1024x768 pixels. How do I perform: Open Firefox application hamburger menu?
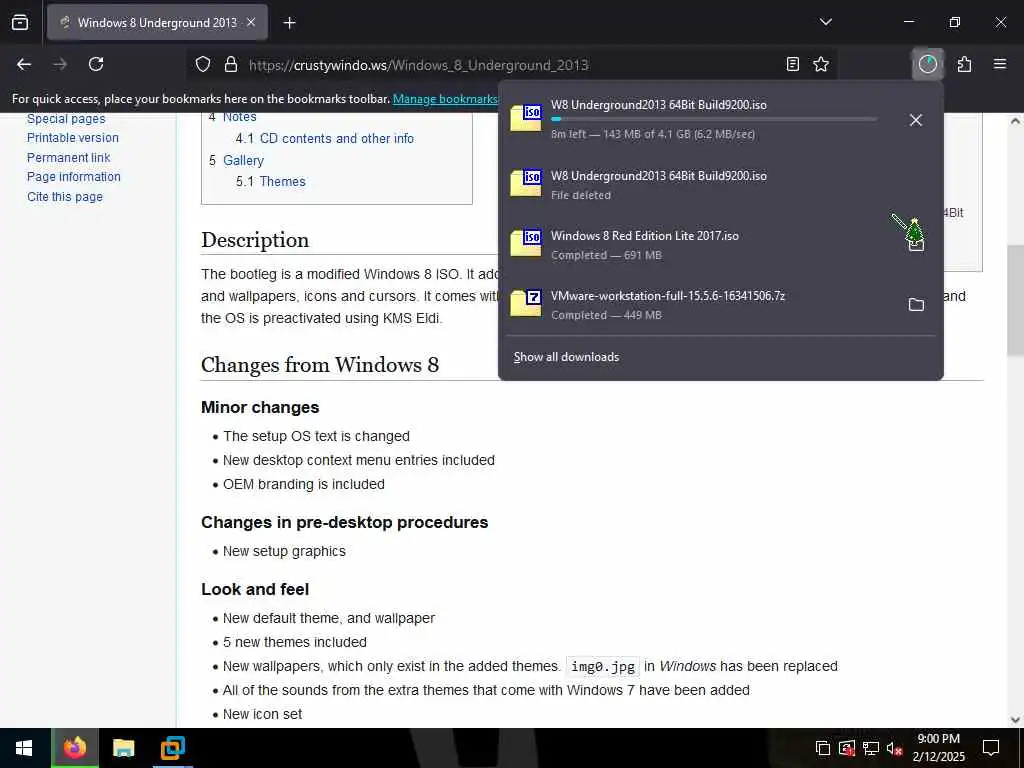[x=999, y=64]
